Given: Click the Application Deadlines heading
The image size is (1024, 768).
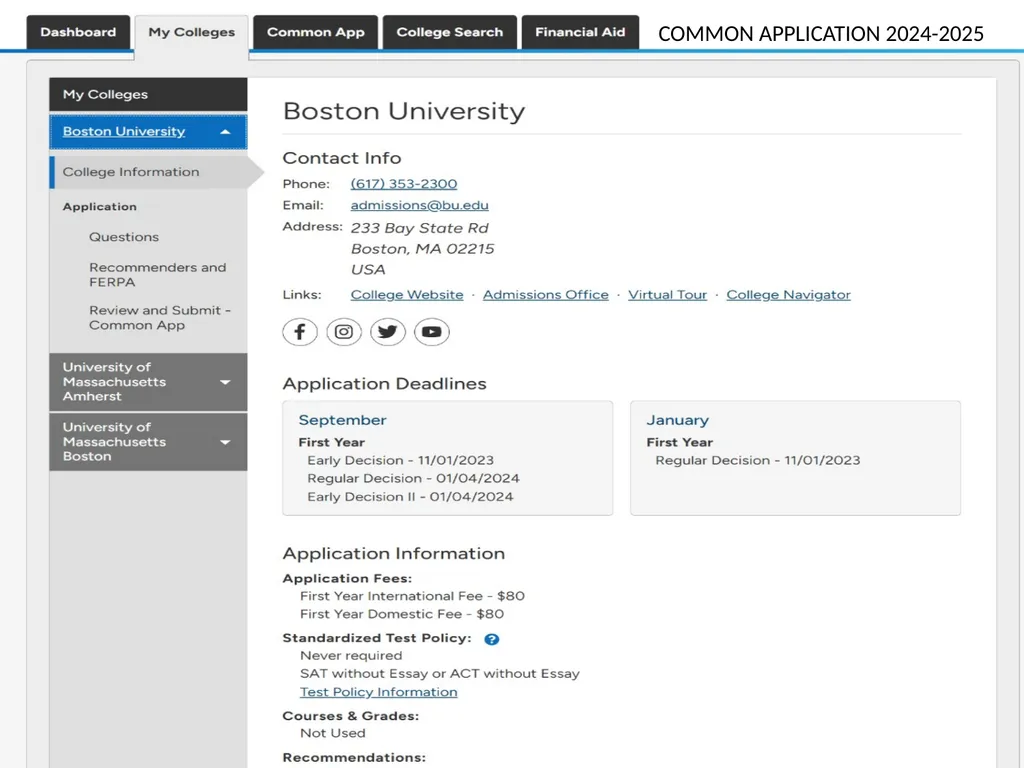Looking at the screenshot, I should click(384, 384).
